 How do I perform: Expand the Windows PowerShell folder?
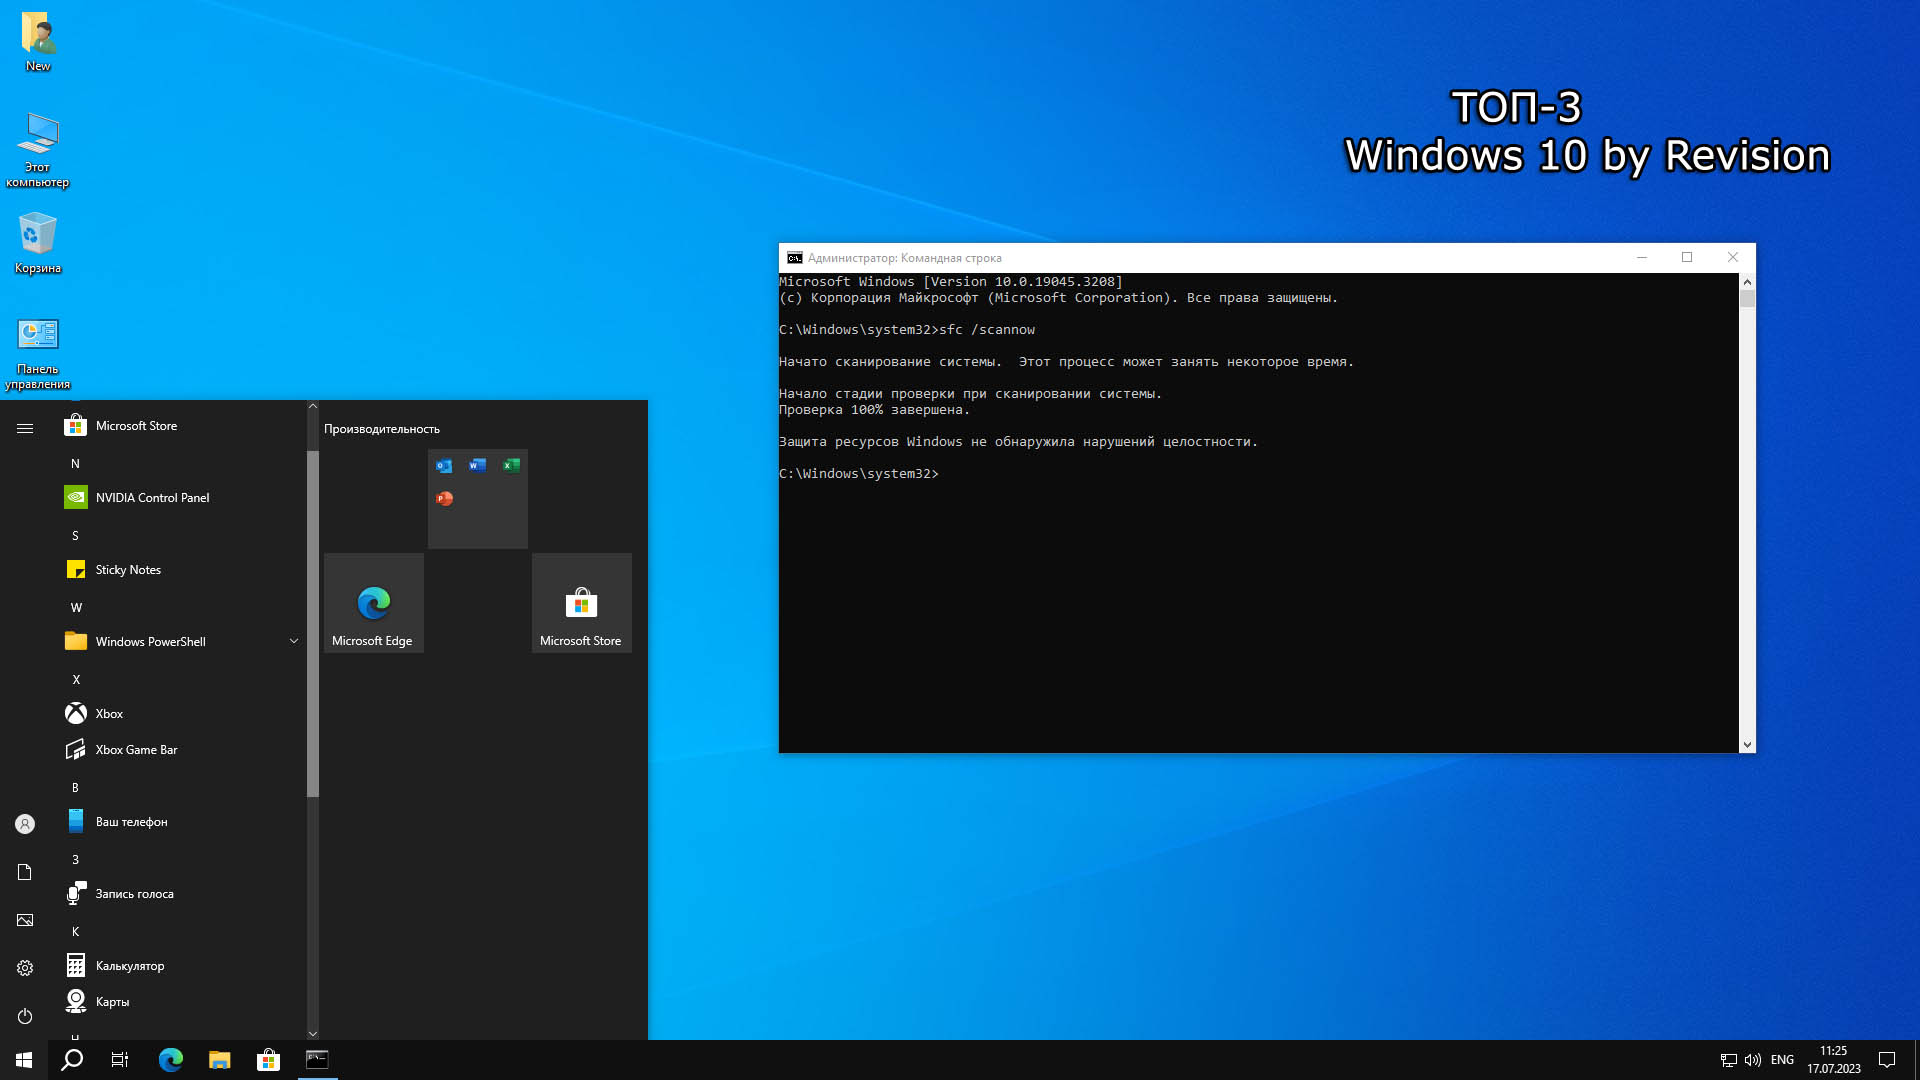pos(294,641)
